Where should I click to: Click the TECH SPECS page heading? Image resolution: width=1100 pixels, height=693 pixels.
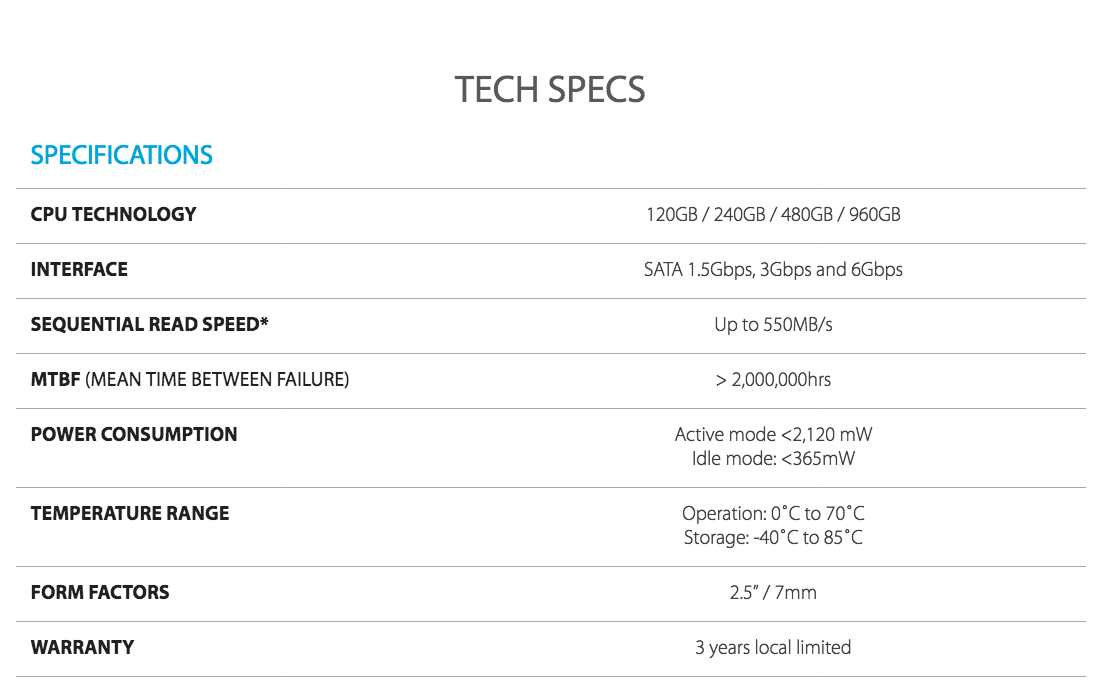[x=550, y=90]
